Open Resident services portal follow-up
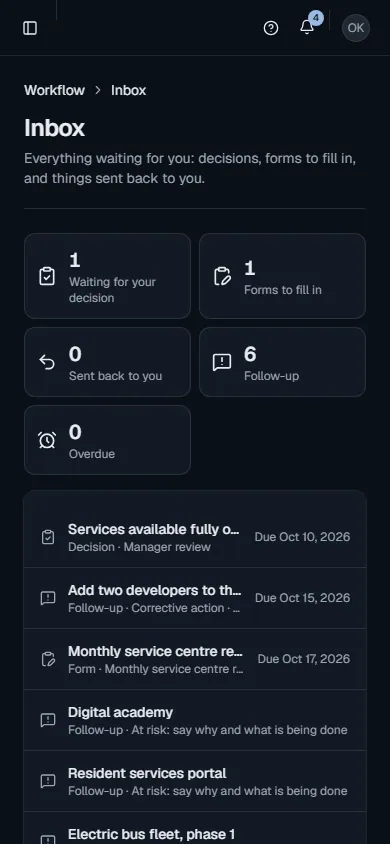This screenshot has width=390, height=844. tap(195, 781)
